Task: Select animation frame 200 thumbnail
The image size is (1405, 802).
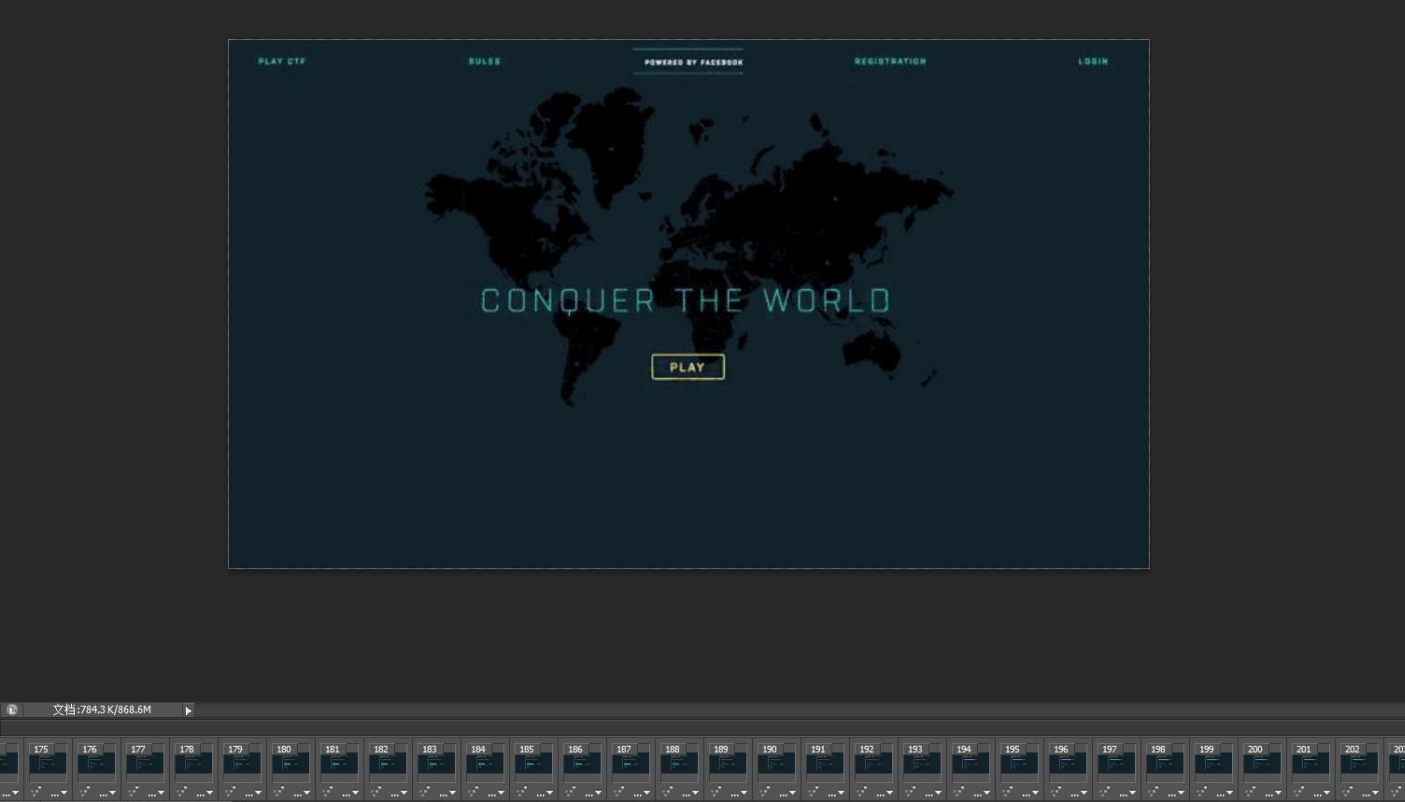Action: (1262, 763)
